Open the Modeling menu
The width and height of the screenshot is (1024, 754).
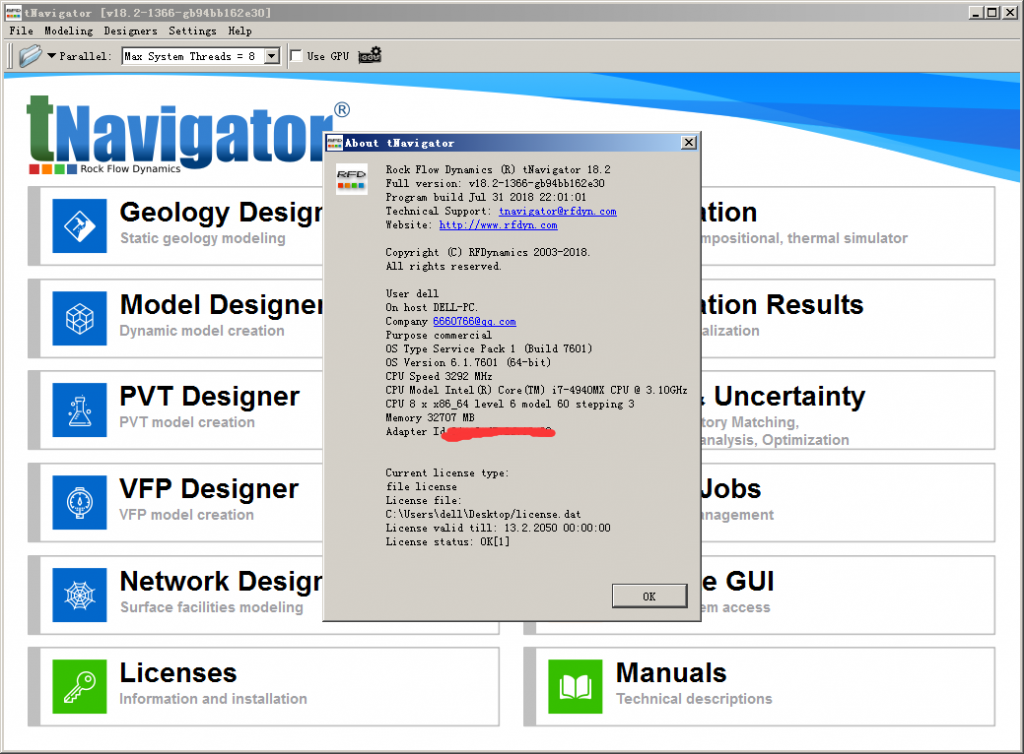click(69, 31)
